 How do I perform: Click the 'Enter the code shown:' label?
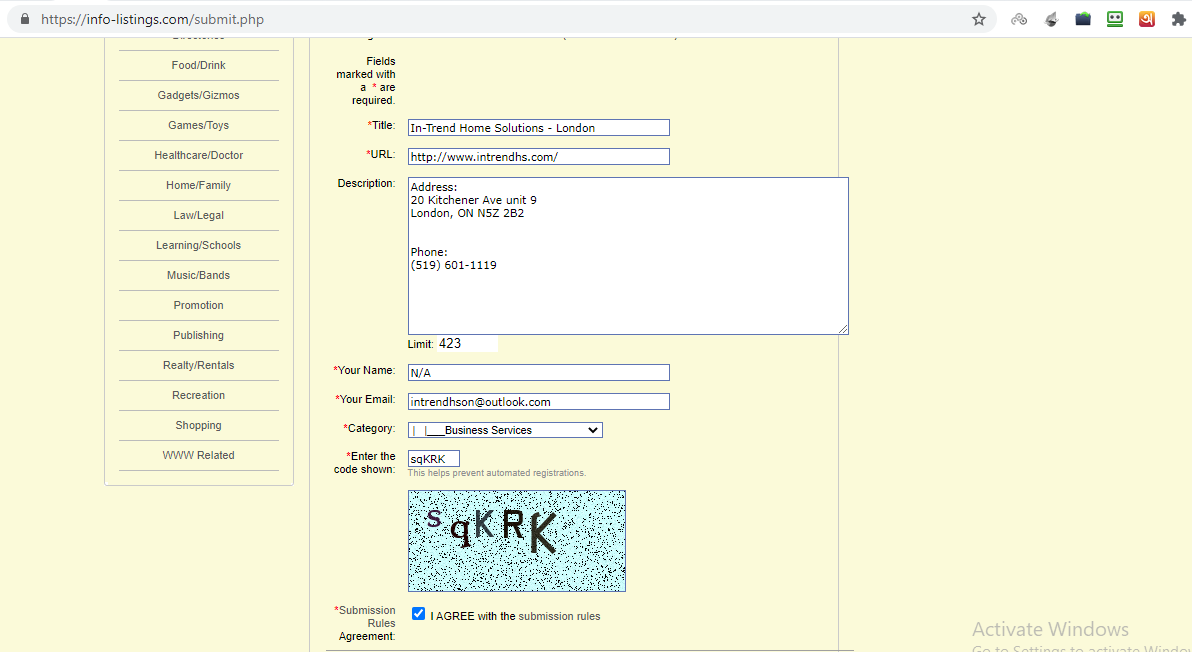(365, 463)
